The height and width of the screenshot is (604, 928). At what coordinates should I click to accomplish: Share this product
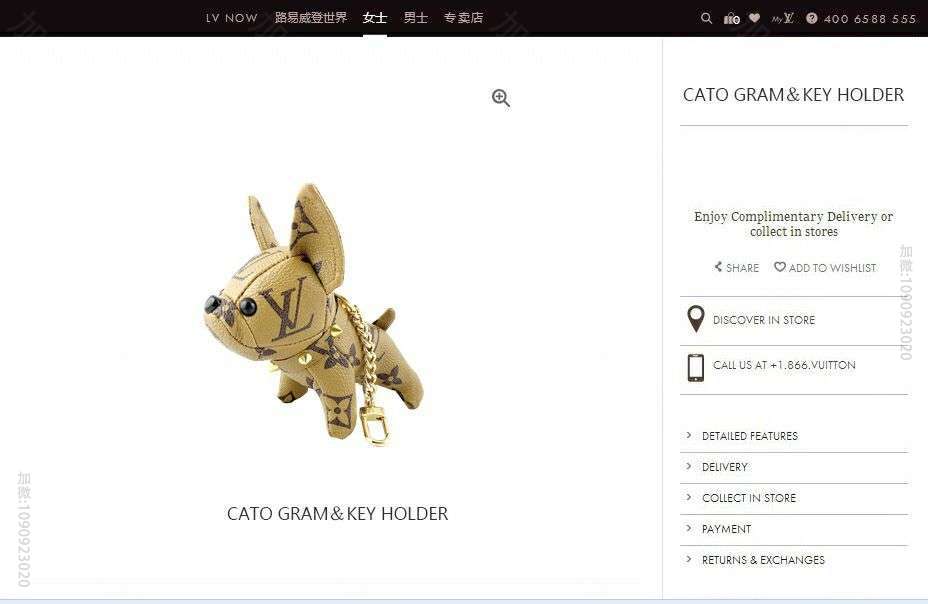tap(736, 267)
